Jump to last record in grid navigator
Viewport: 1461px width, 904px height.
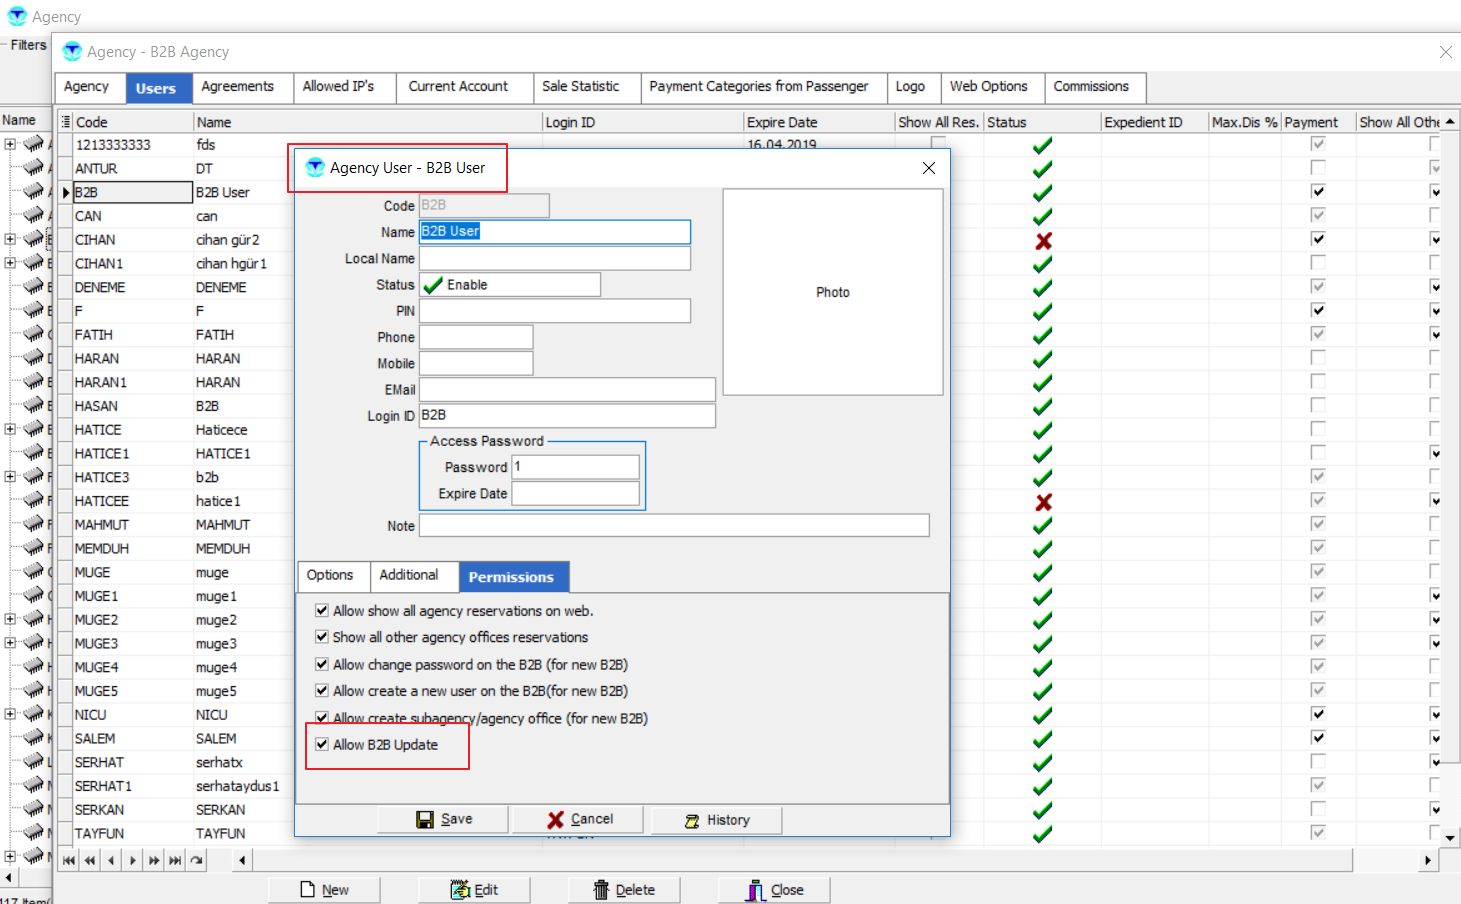point(175,860)
